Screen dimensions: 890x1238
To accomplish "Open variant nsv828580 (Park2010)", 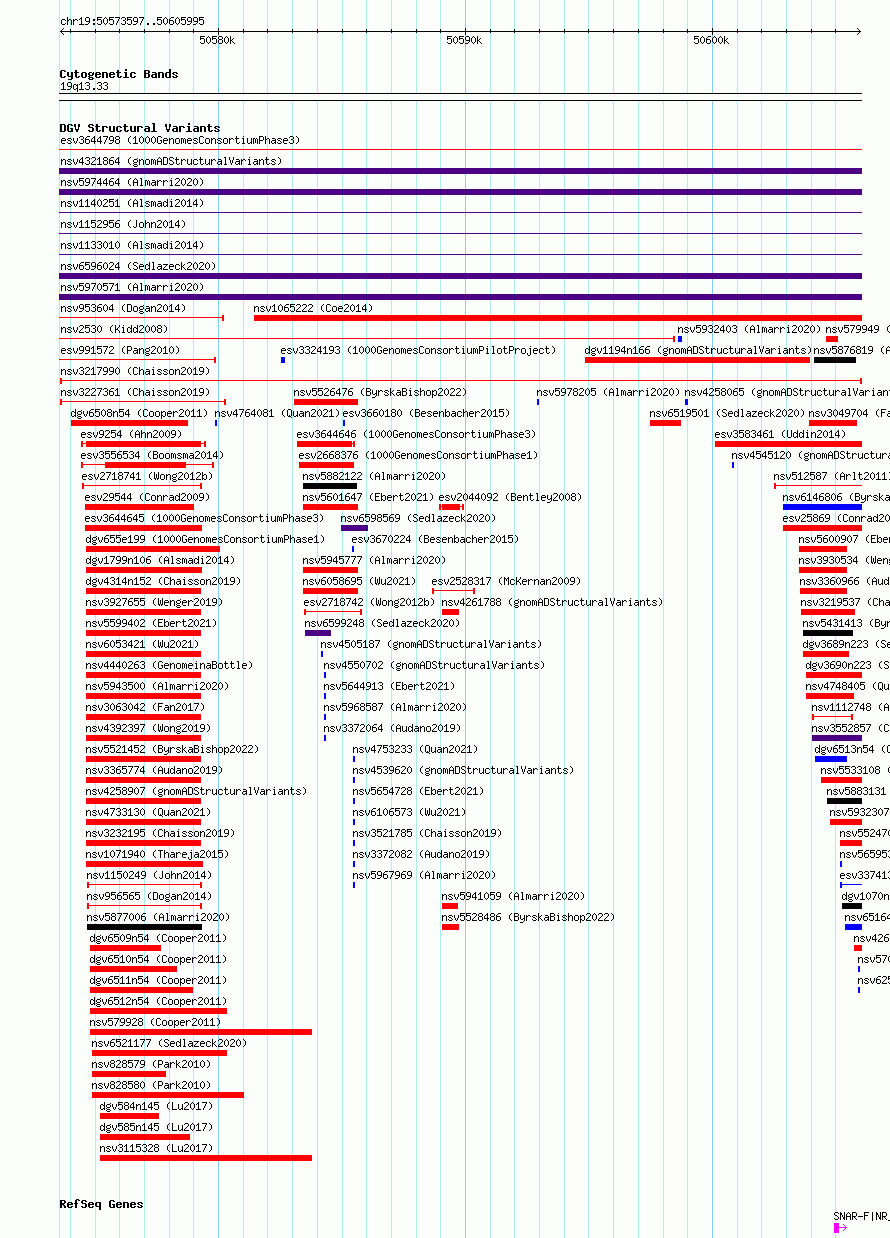I will (x=151, y=1085).
